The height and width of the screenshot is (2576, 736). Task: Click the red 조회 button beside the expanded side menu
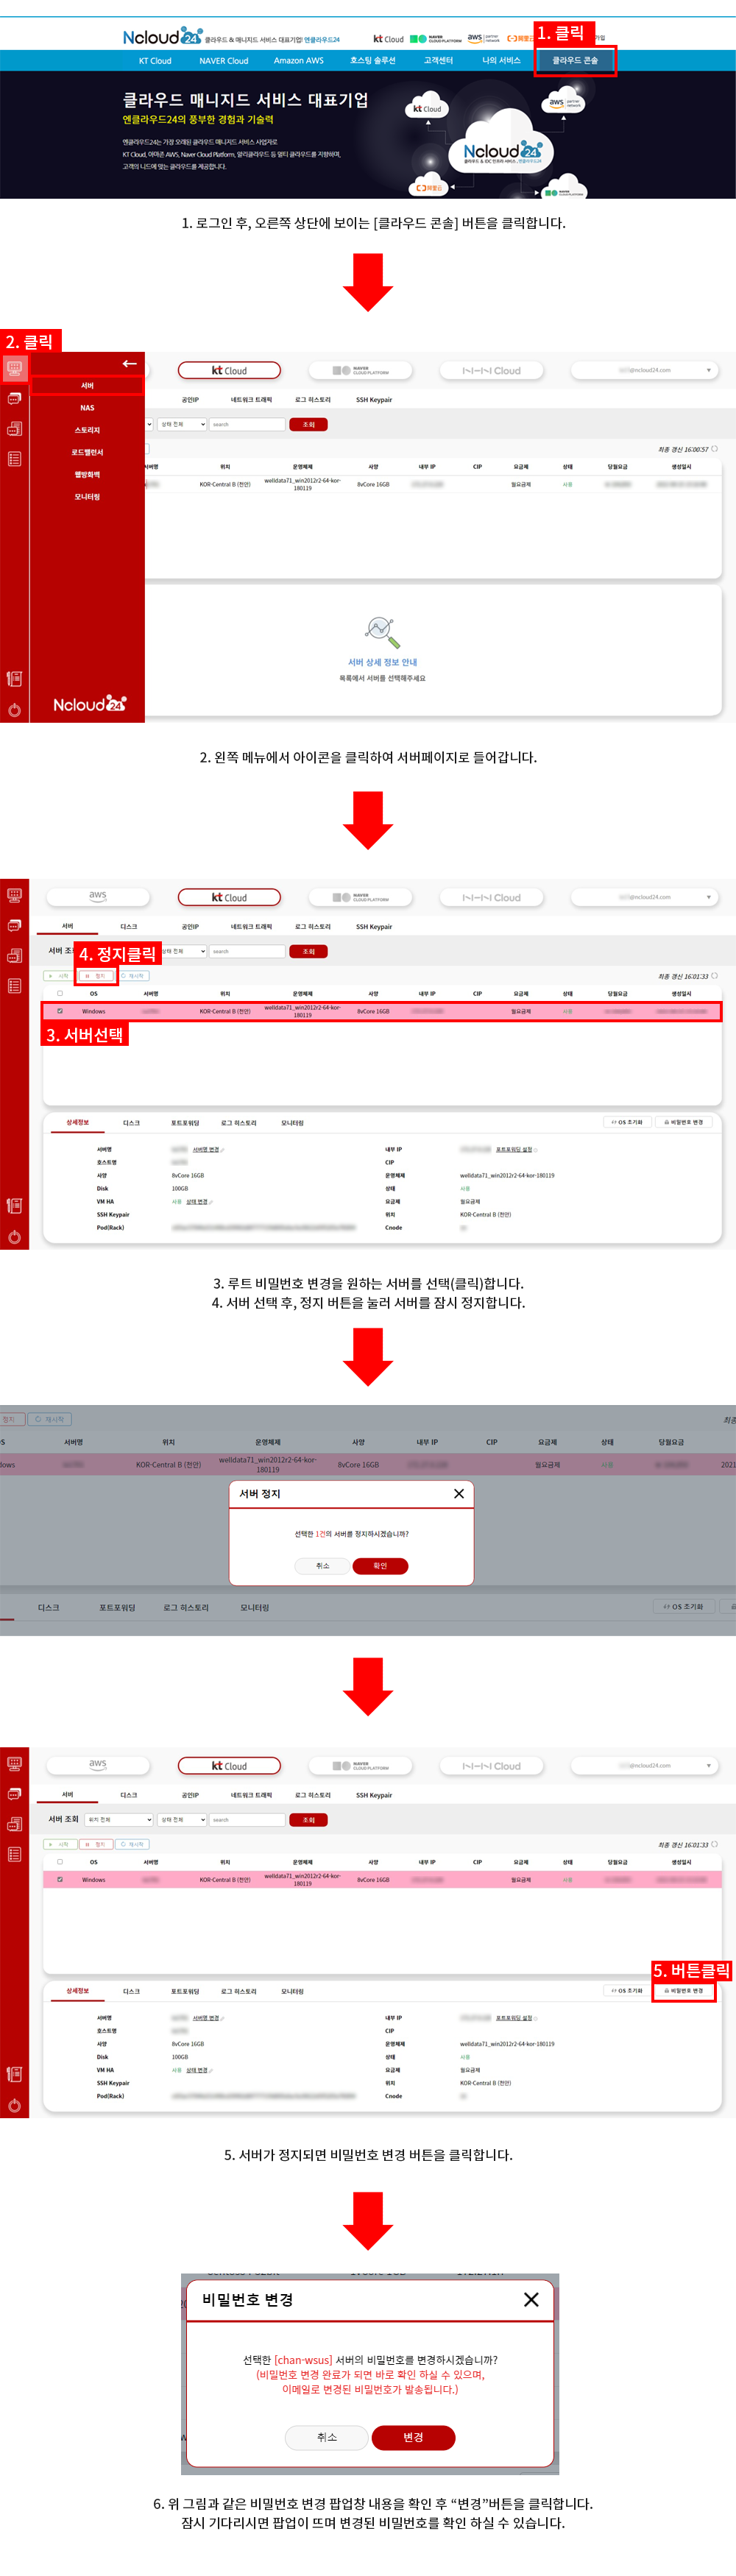[308, 425]
